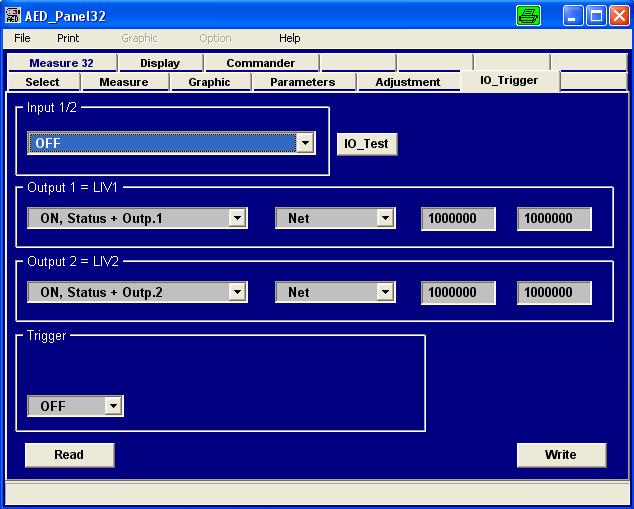Click the grayed-out Option menu item
634x509 pixels.
click(216, 38)
